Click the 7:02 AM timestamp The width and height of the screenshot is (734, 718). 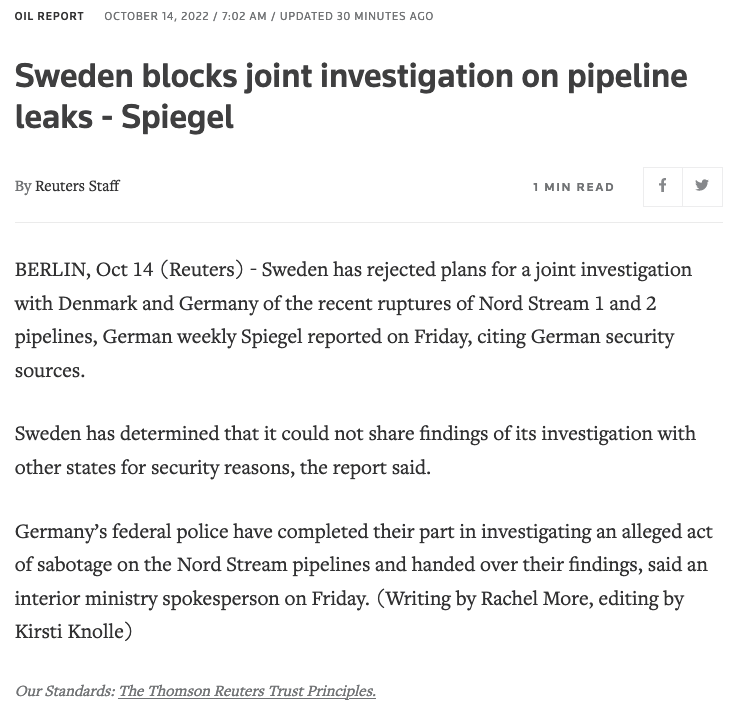point(244,16)
